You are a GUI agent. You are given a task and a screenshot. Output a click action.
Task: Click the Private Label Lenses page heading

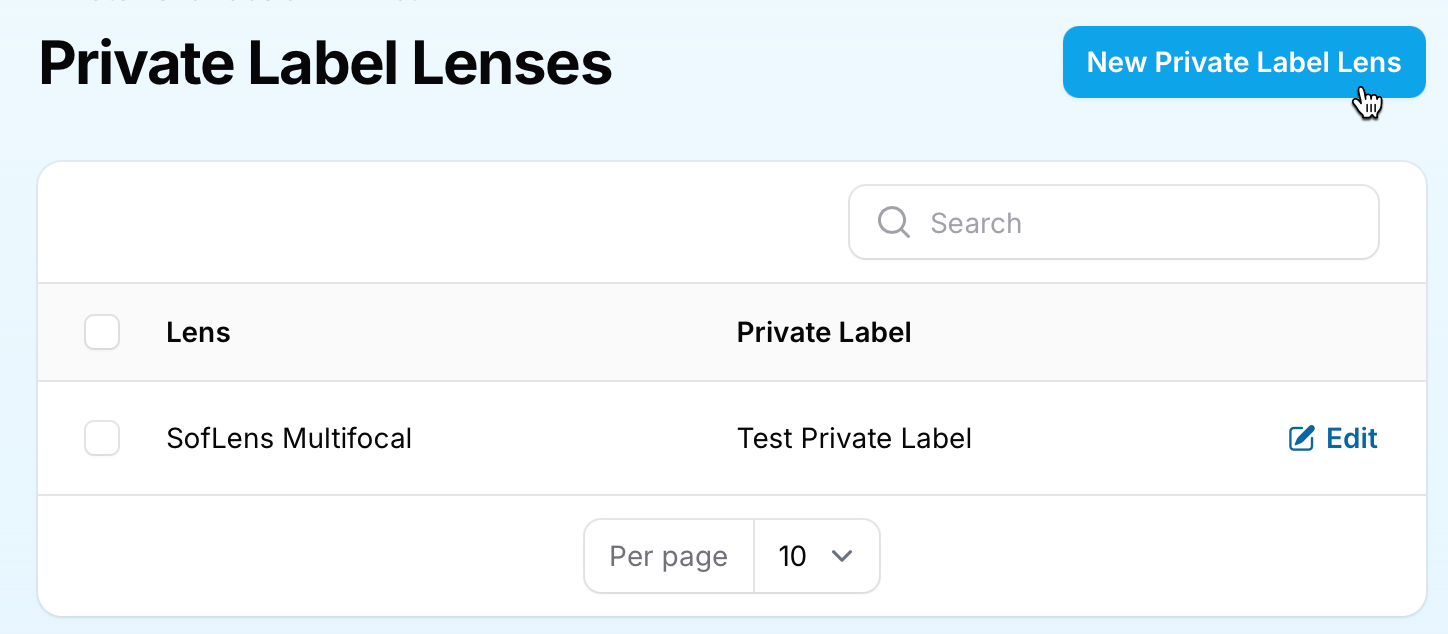(x=325, y=63)
